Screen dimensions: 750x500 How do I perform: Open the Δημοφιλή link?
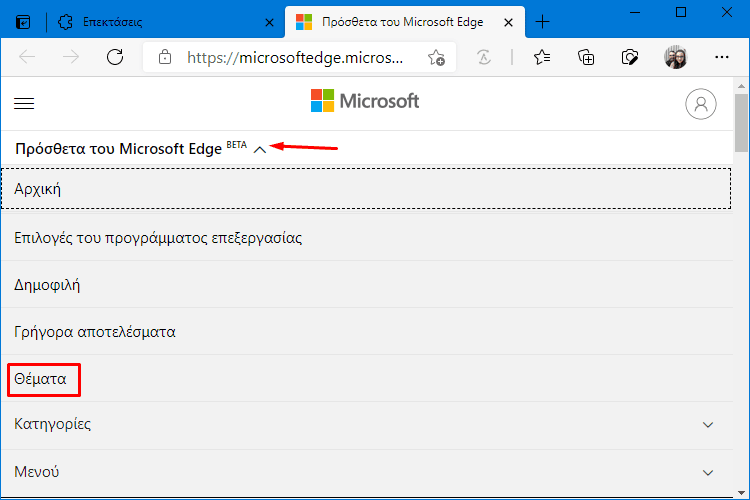pos(47,285)
